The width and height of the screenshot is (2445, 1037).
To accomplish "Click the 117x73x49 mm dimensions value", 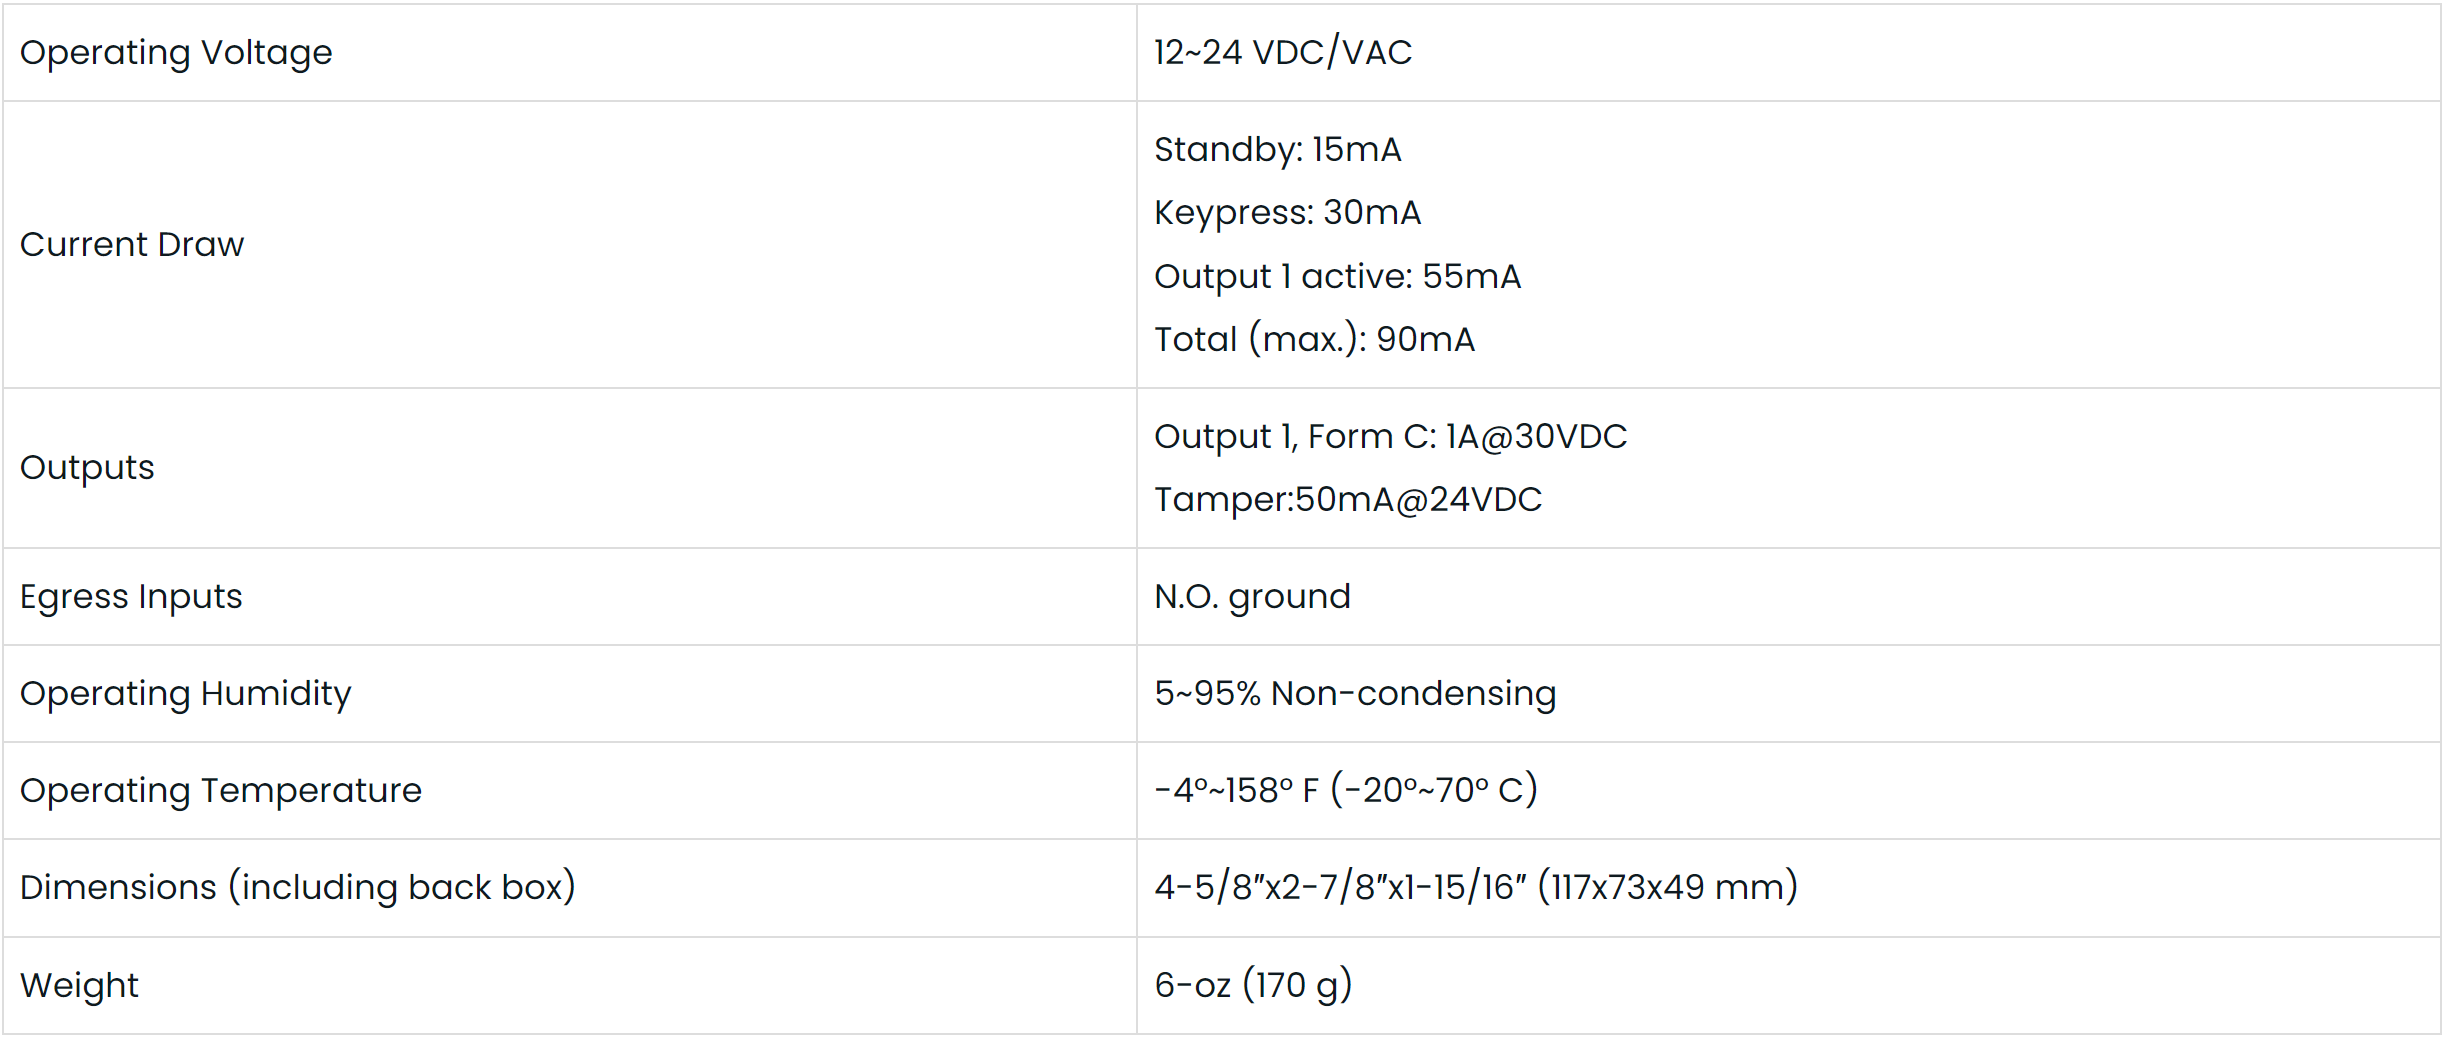I will [1667, 888].
